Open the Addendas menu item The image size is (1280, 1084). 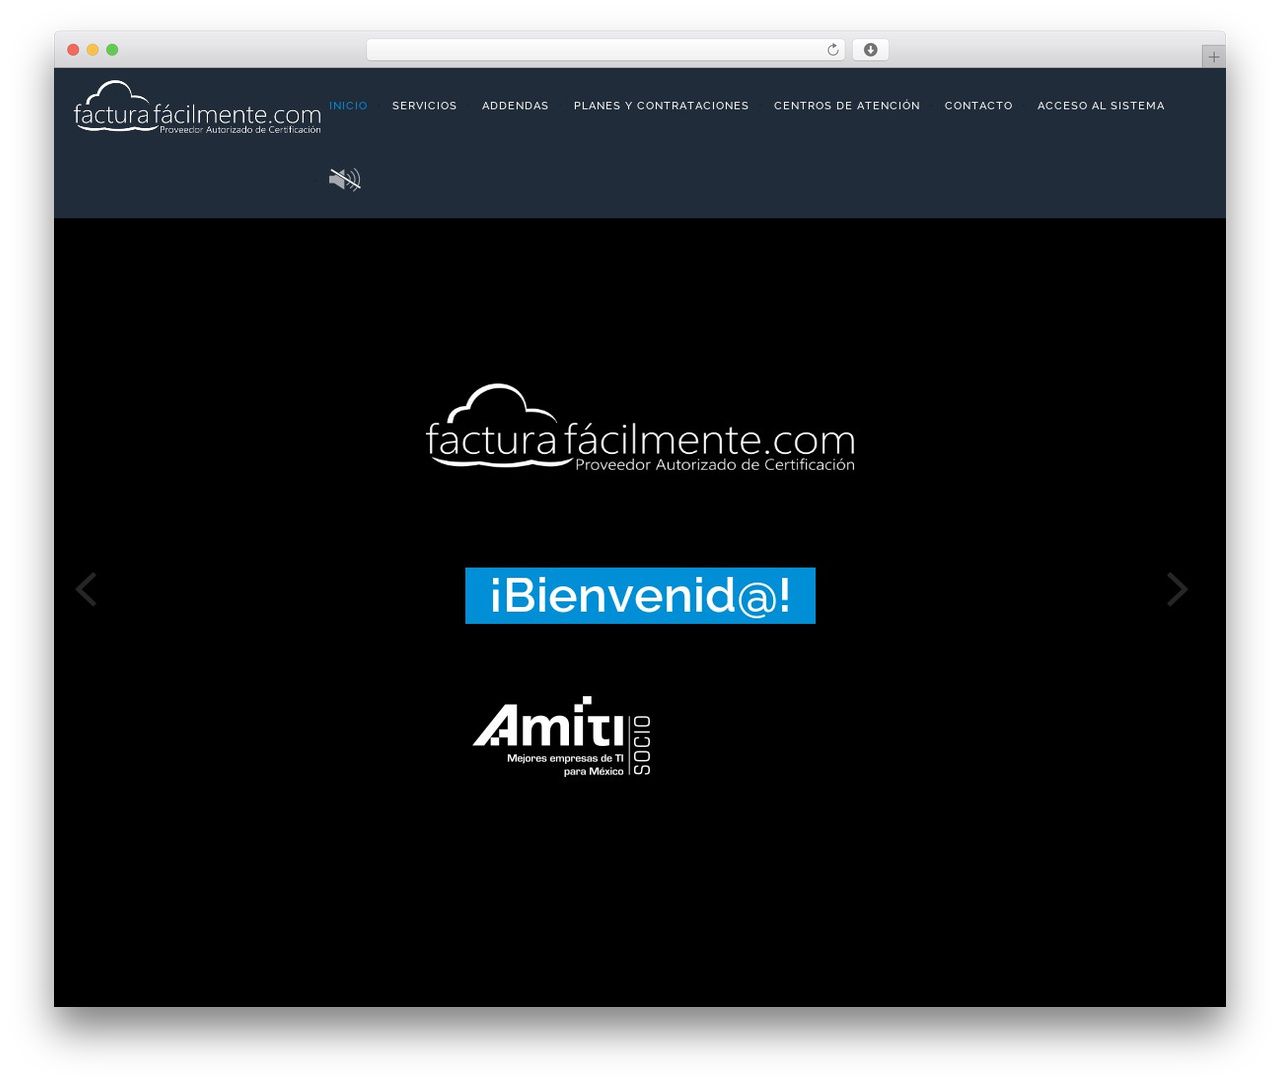pyautogui.click(x=515, y=106)
